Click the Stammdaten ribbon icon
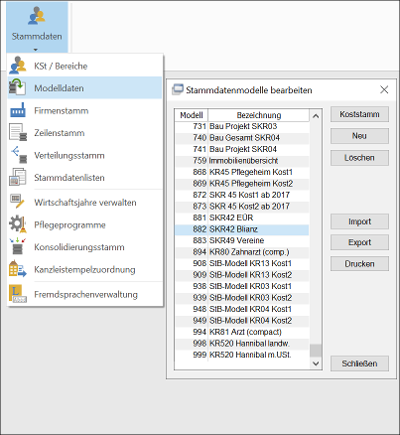Image resolution: width=400 pixels, height=435 pixels. coord(36,16)
